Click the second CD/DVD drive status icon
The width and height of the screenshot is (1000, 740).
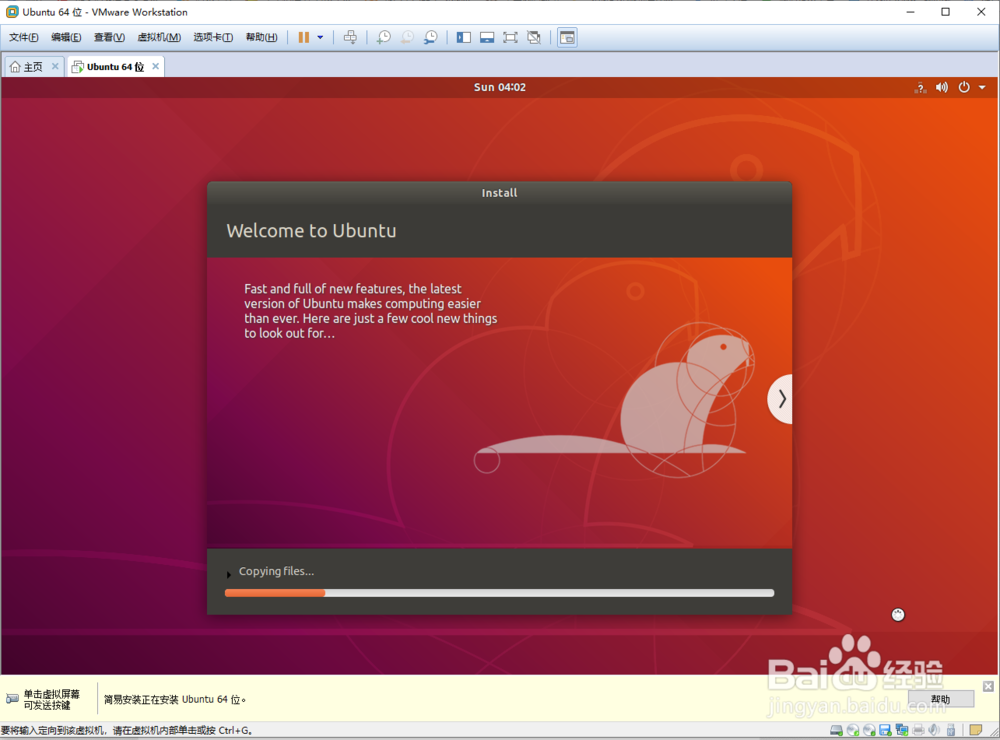pos(869,730)
